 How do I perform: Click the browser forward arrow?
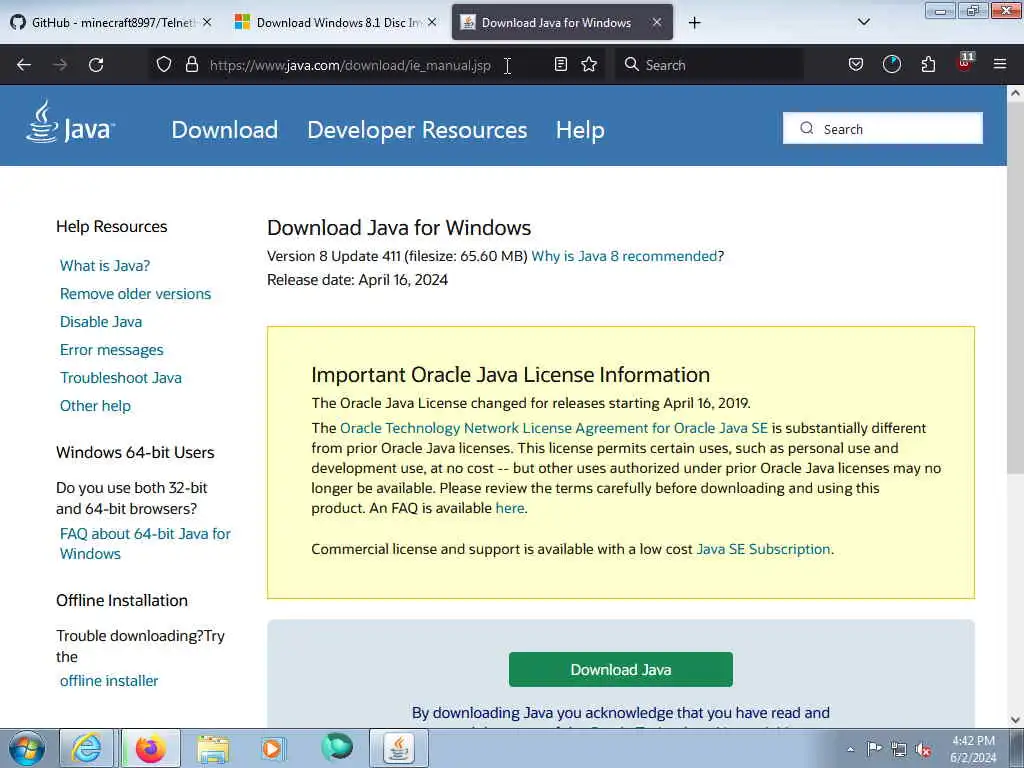(x=60, y=65)
